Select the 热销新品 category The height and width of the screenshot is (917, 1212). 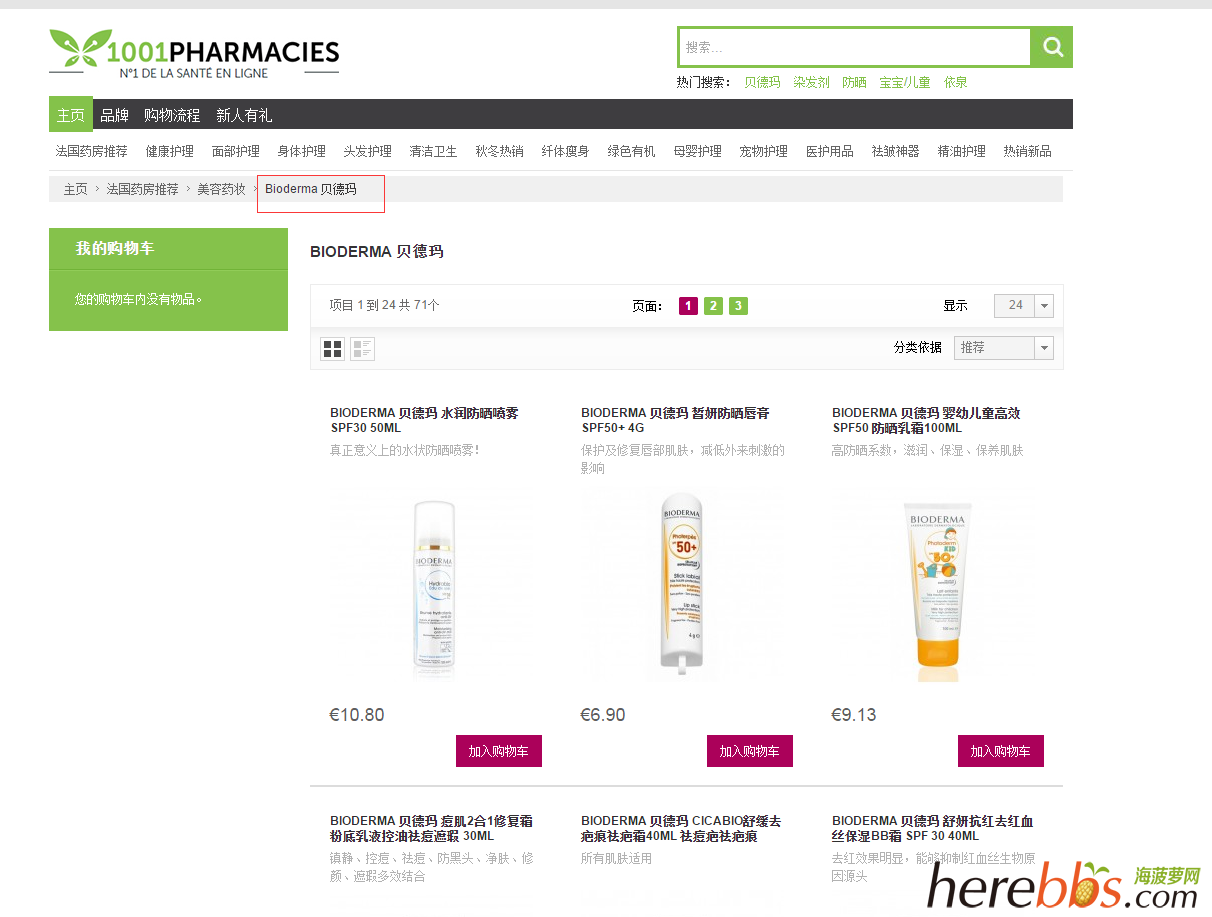coord(1028,151)
